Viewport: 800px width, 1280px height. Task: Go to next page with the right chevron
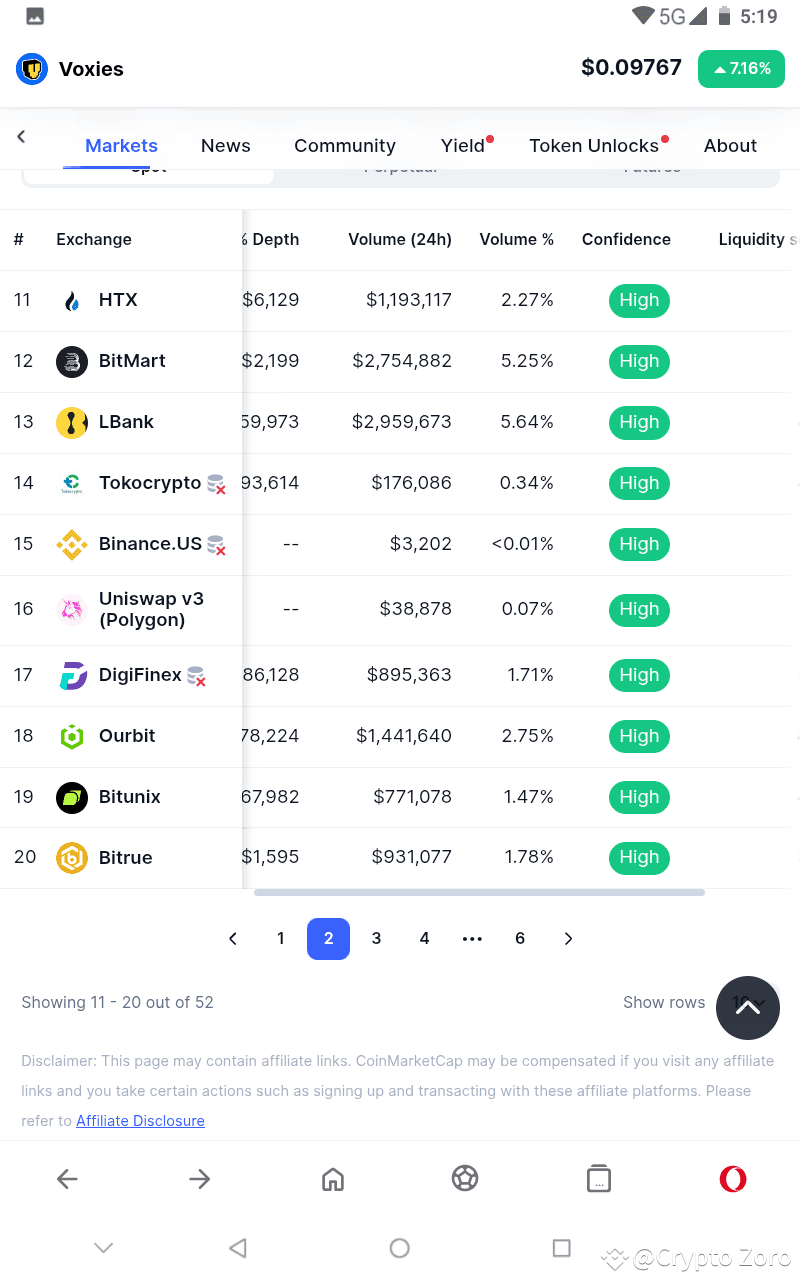tap(568, 938)
